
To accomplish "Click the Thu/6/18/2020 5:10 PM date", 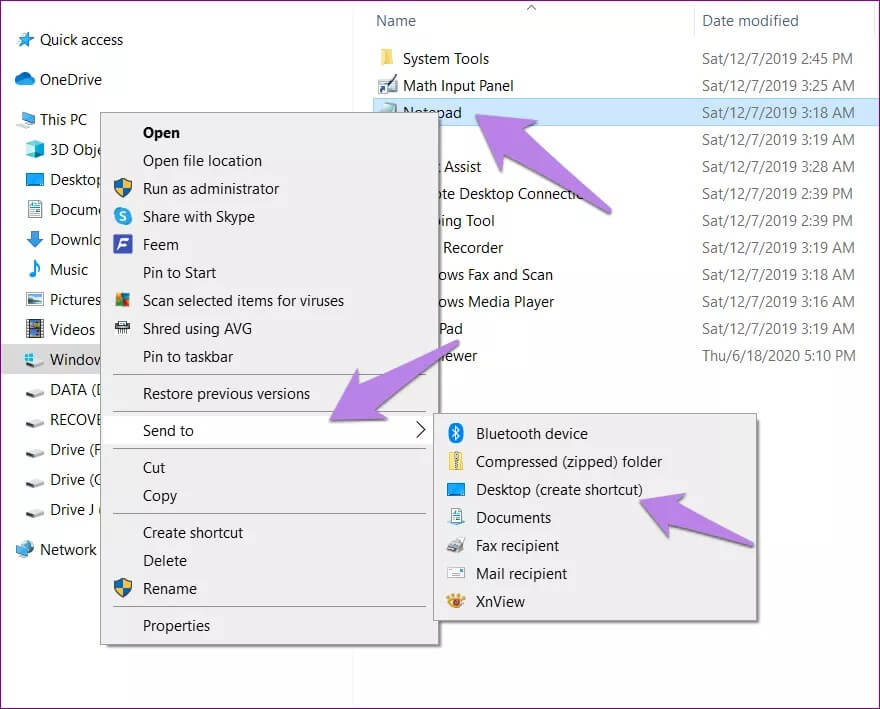I will (x=778, y=355).
